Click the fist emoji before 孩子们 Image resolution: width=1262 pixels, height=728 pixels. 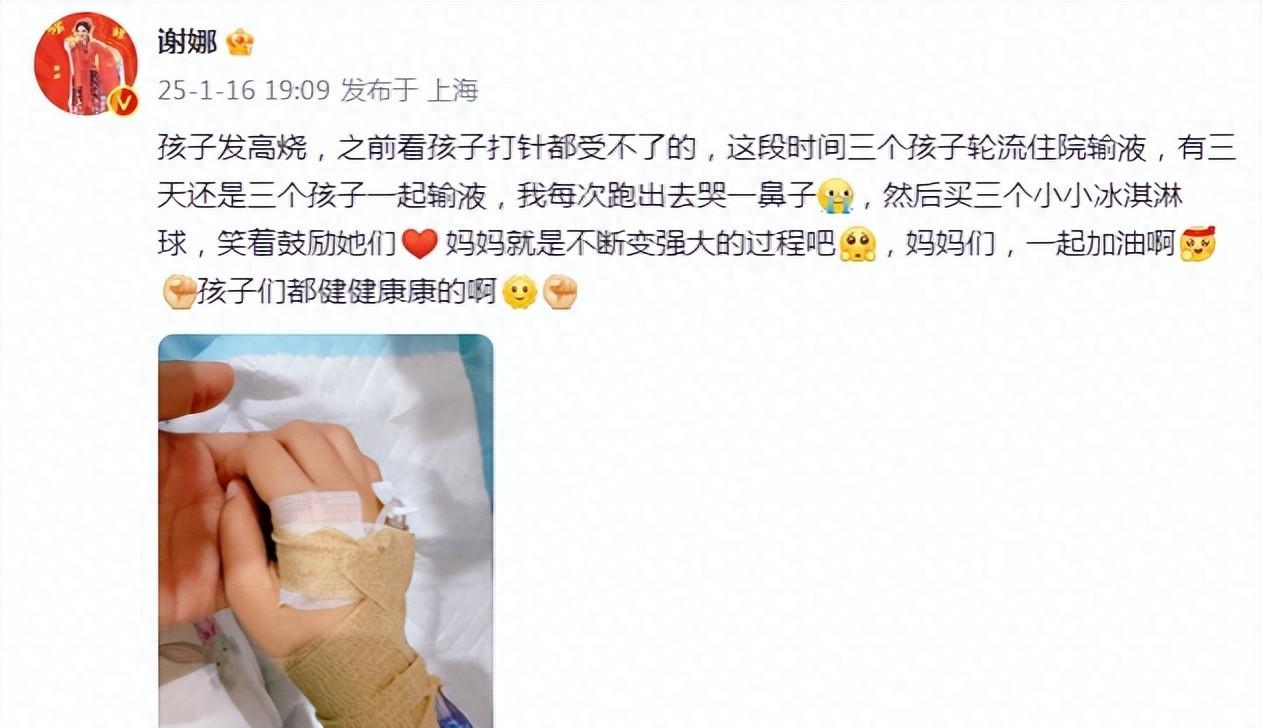pos(178,292)
